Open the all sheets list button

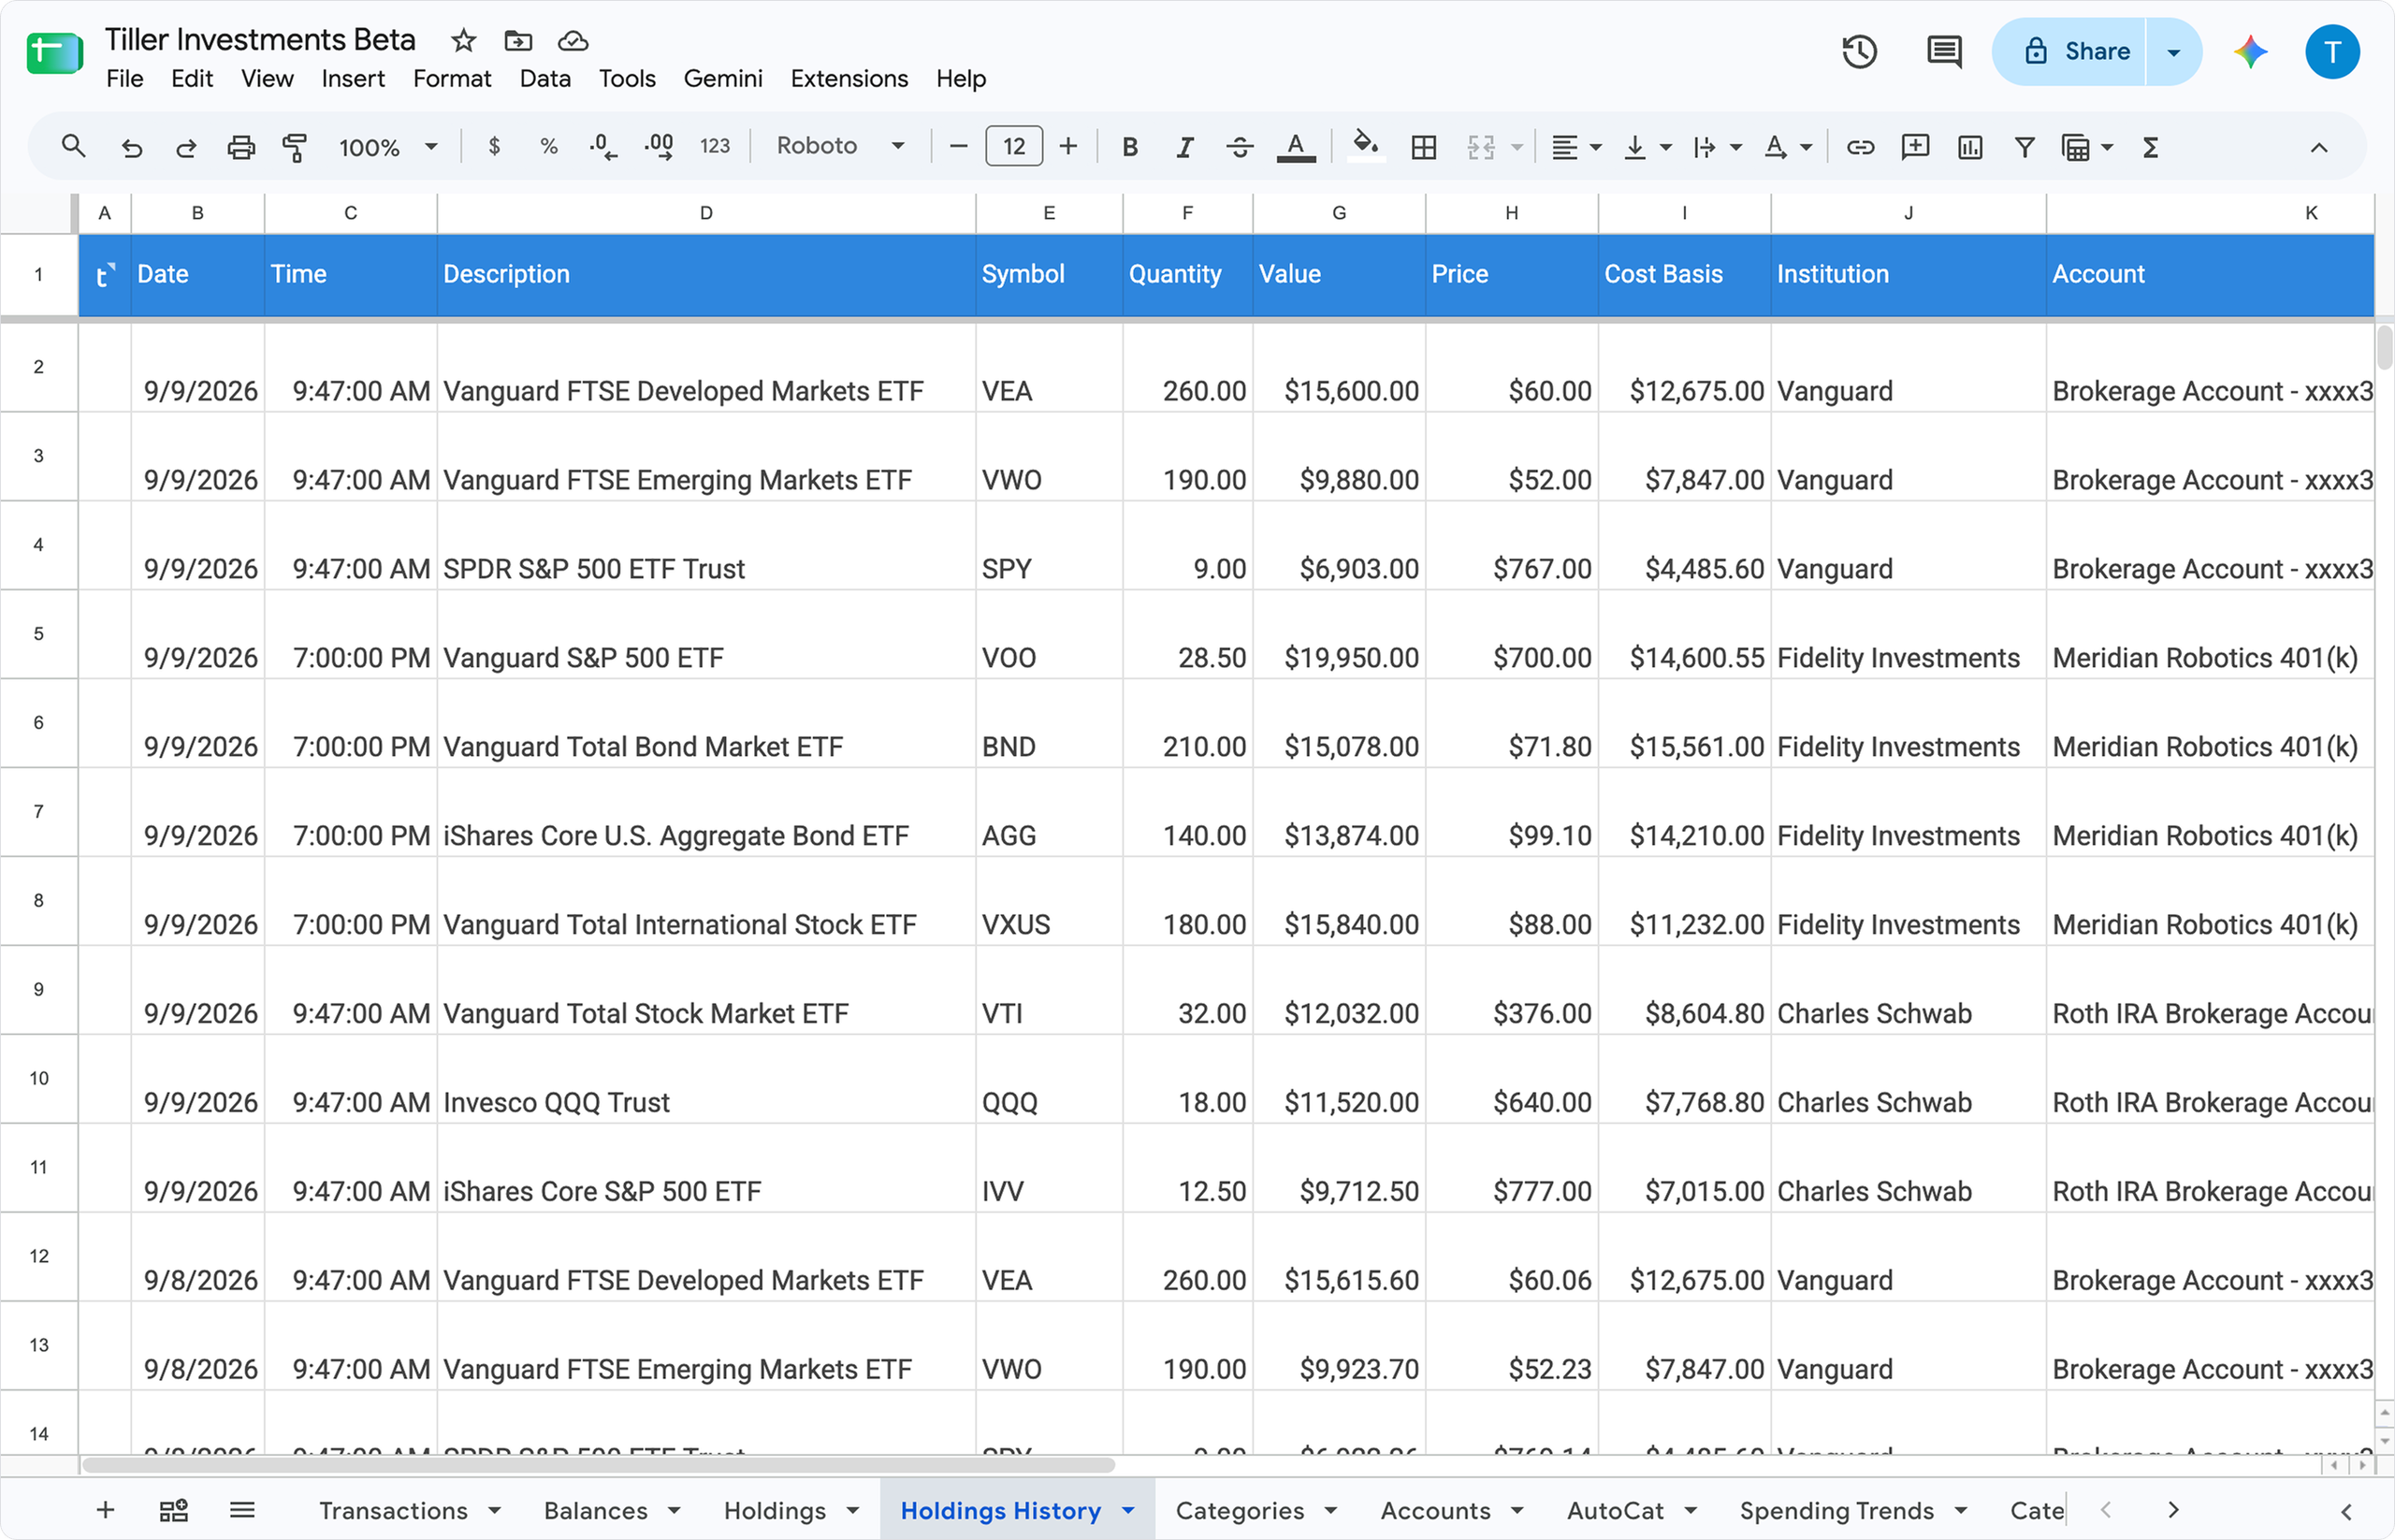[x=242, y=1510]
